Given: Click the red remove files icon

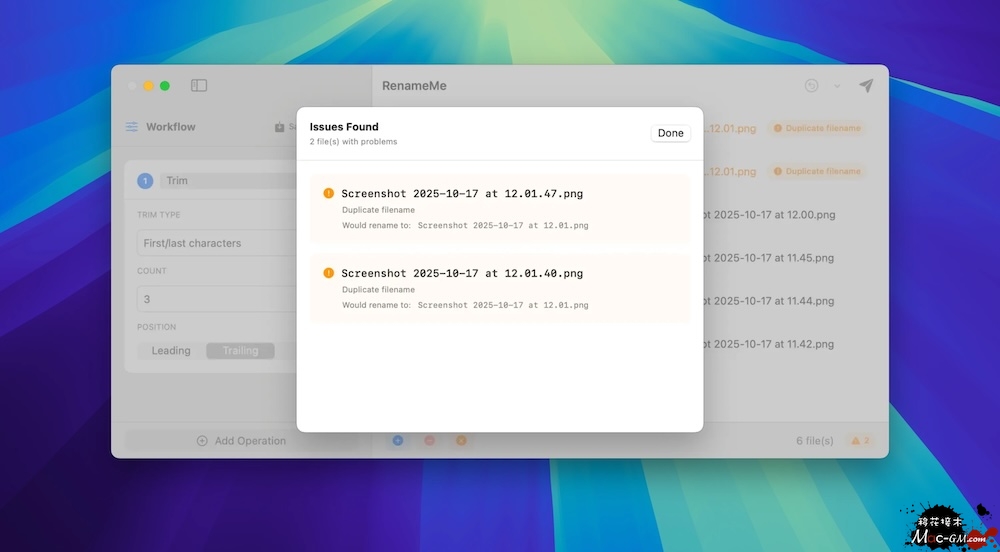Looking at the screenshot, I should [x=429, y=440].
